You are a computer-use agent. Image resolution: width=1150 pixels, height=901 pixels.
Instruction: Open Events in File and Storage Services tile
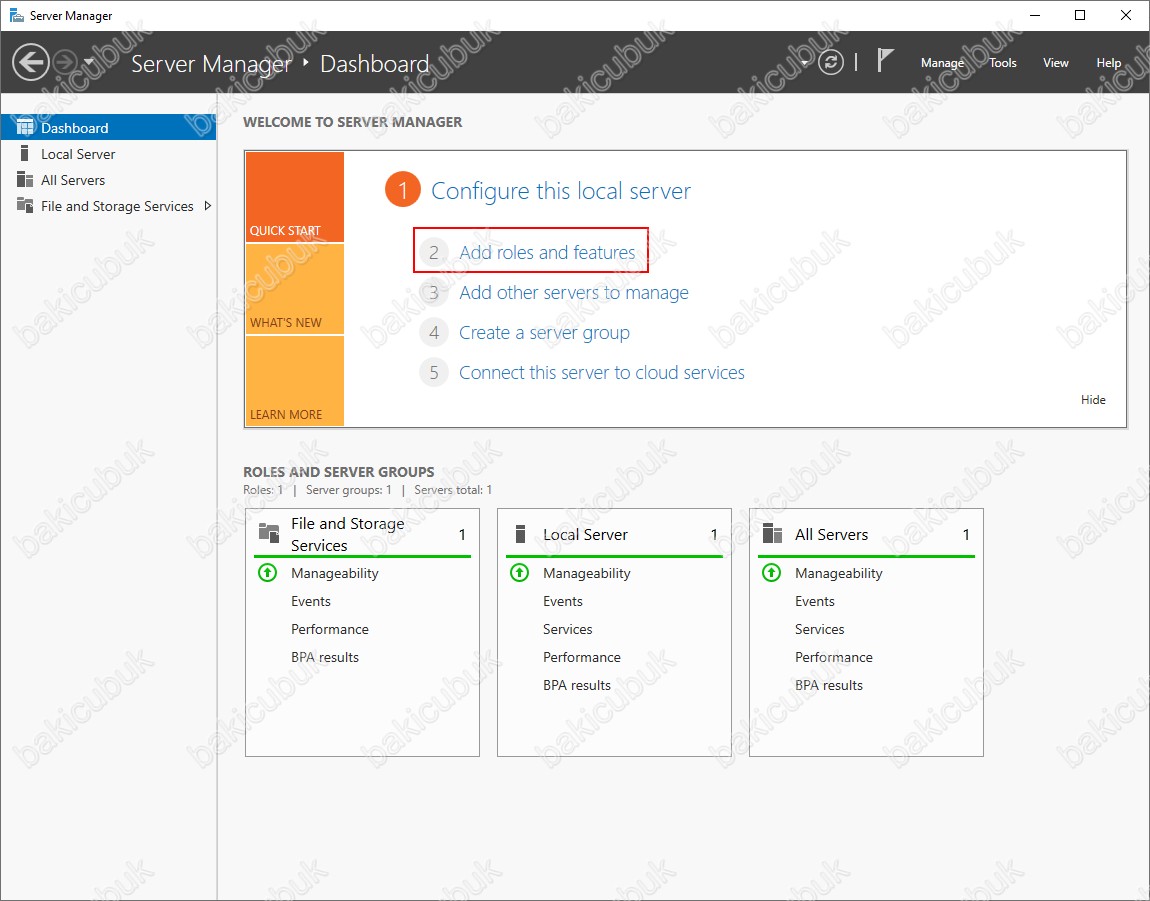311,601
